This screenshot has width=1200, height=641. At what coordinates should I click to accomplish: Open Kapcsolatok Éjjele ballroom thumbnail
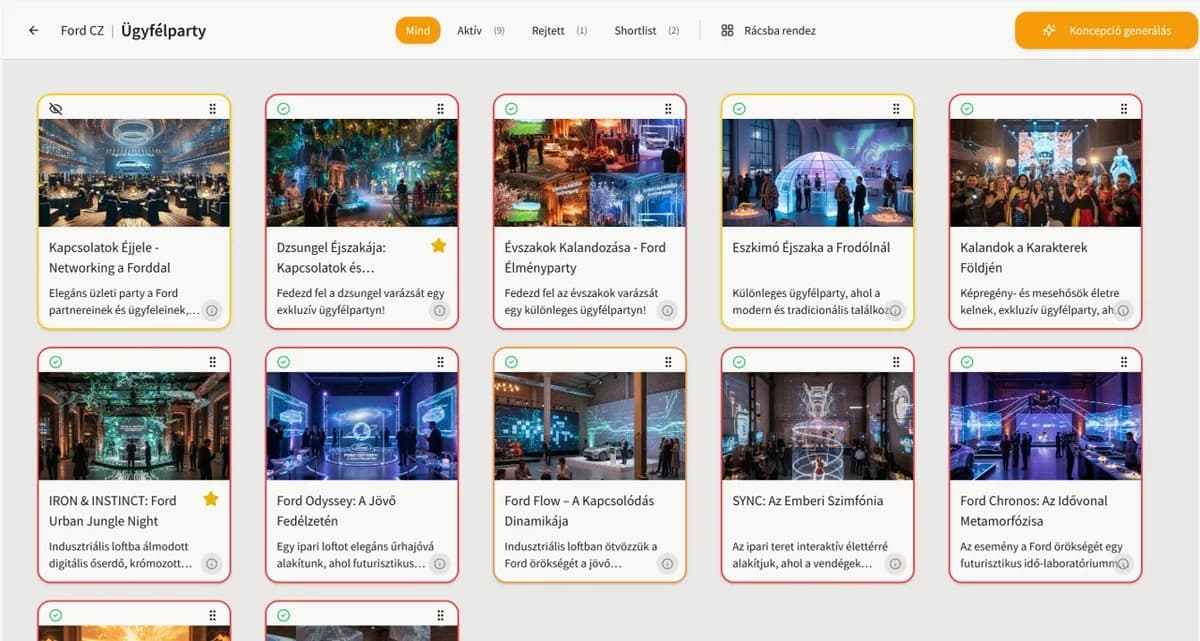(134, 173)
